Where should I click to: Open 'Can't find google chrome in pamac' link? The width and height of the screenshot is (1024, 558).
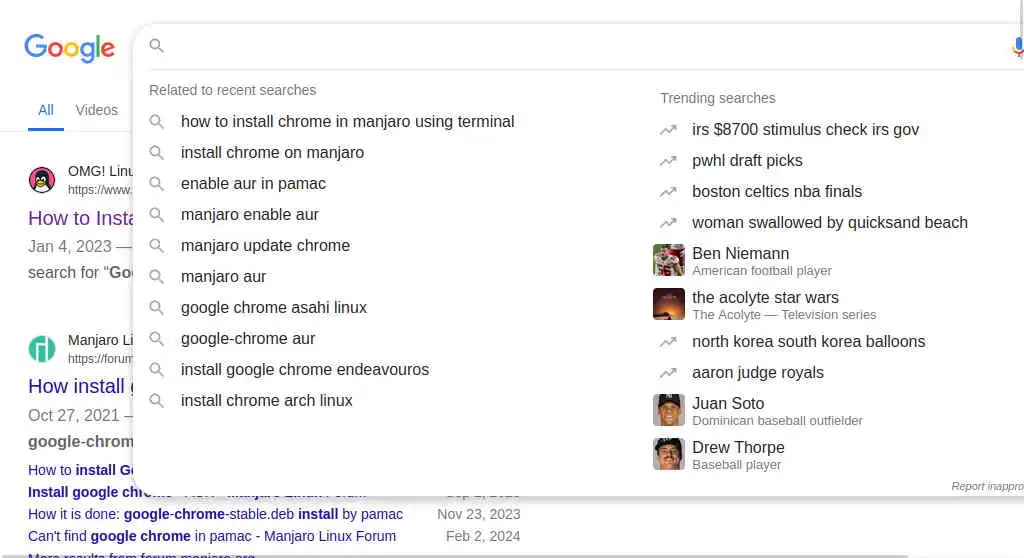click(212, 536)
